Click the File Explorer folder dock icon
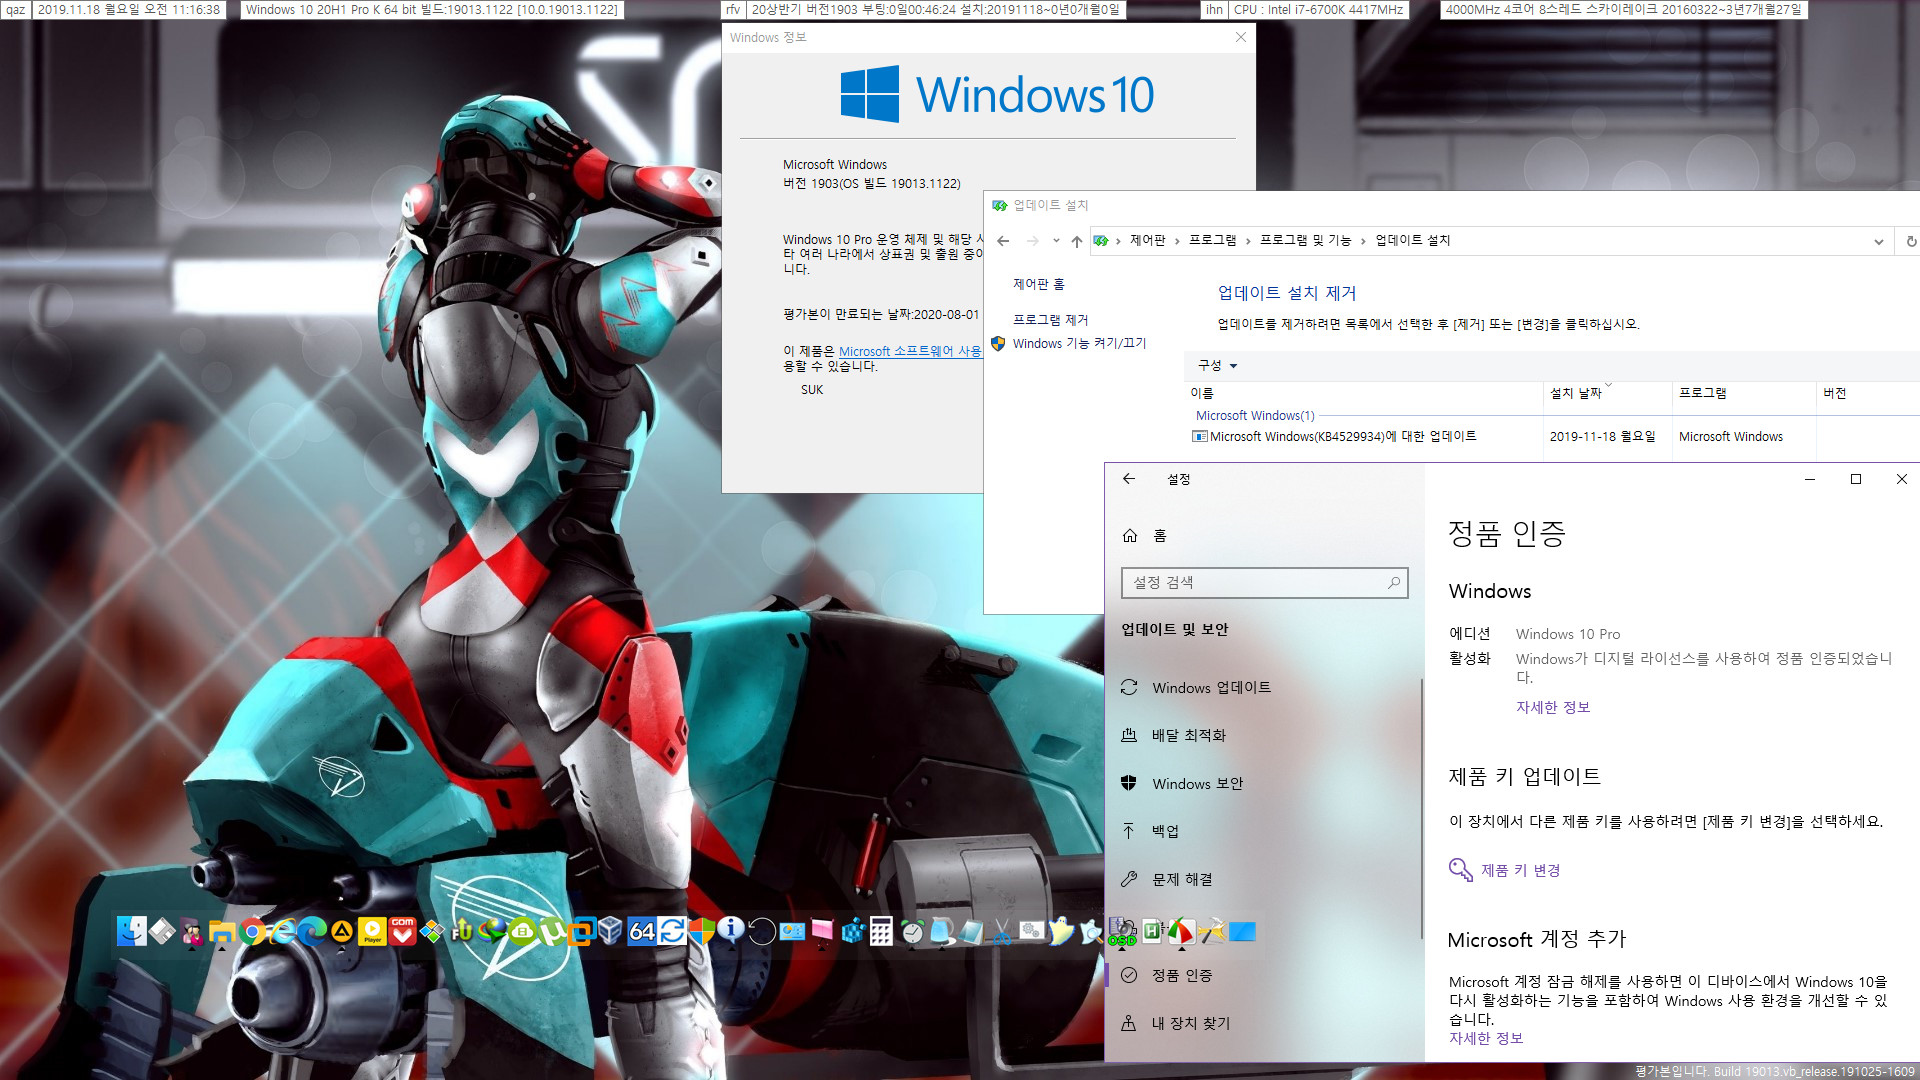Image resolution: width=1920 pixels, height=1080 pixels. click(222, 931)
